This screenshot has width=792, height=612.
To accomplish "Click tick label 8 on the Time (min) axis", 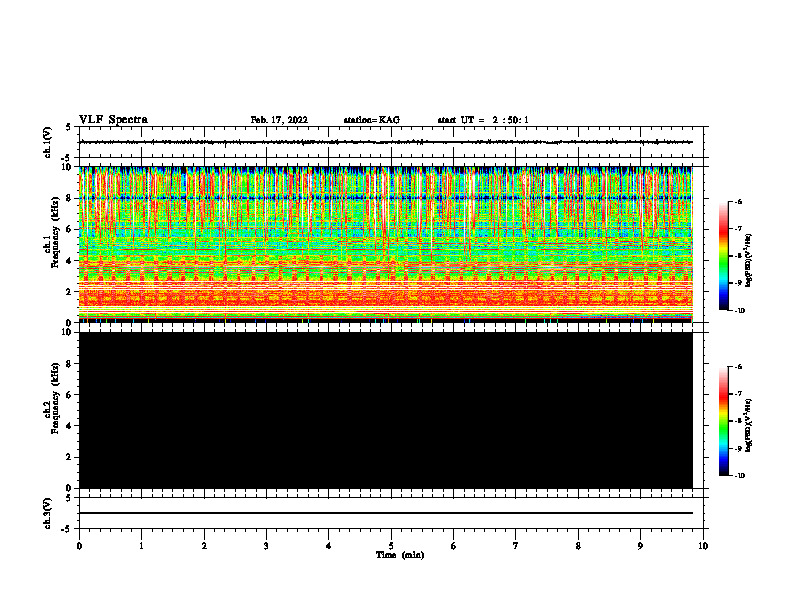I will point(578,546).
